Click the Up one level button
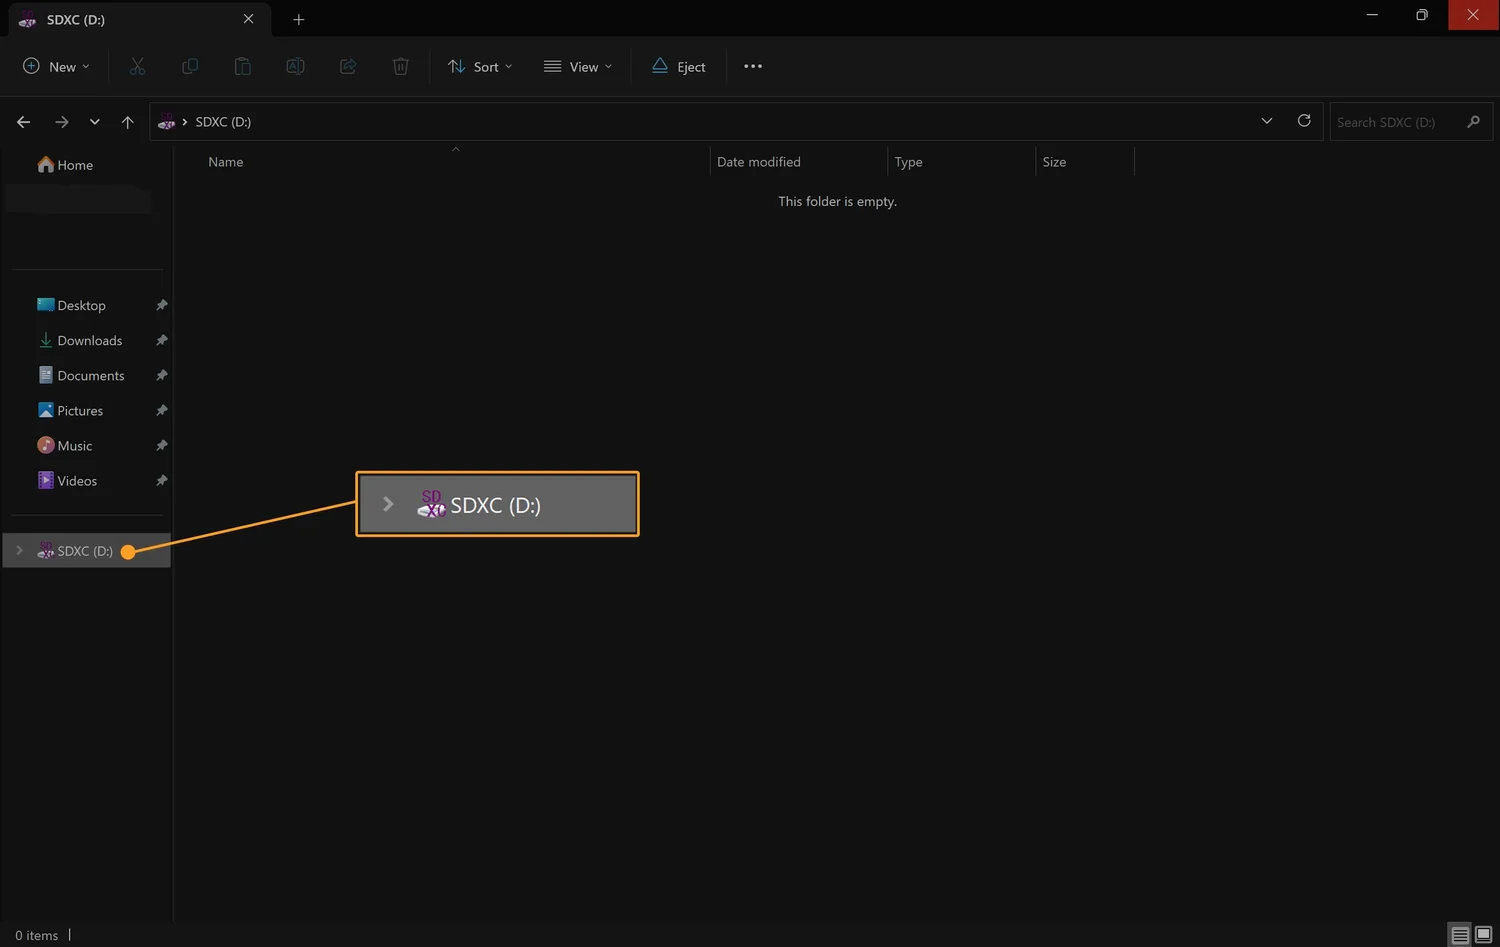 [128, 121]
